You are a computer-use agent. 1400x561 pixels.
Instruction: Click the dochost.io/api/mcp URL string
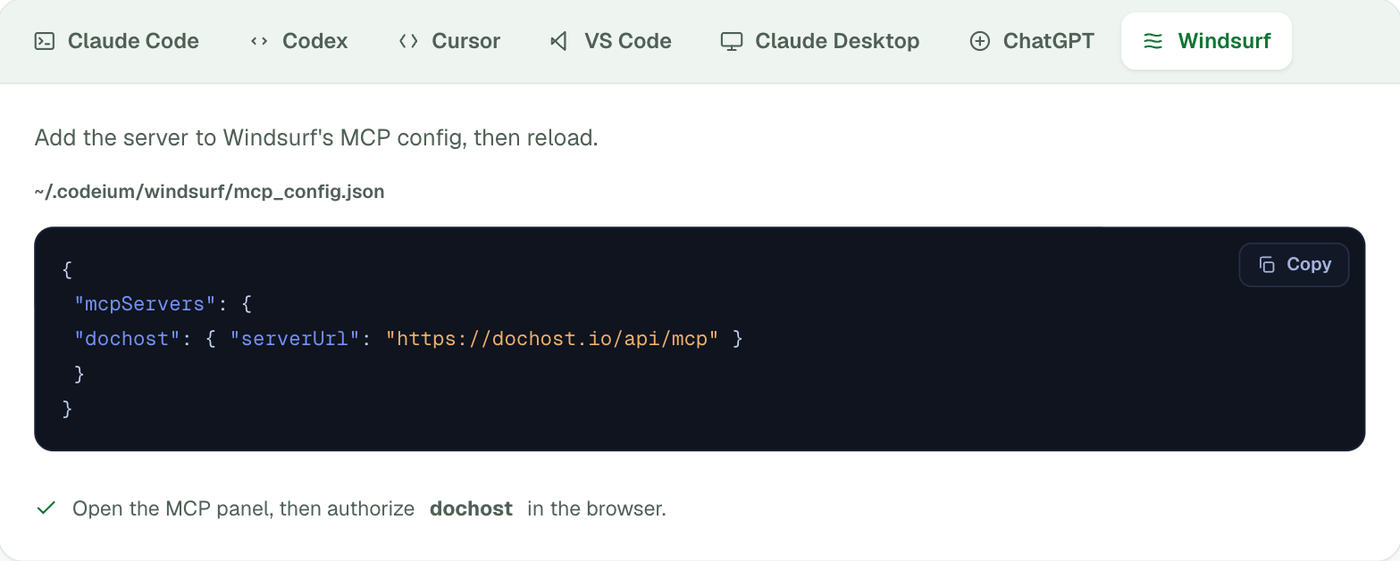click(552, 339)
